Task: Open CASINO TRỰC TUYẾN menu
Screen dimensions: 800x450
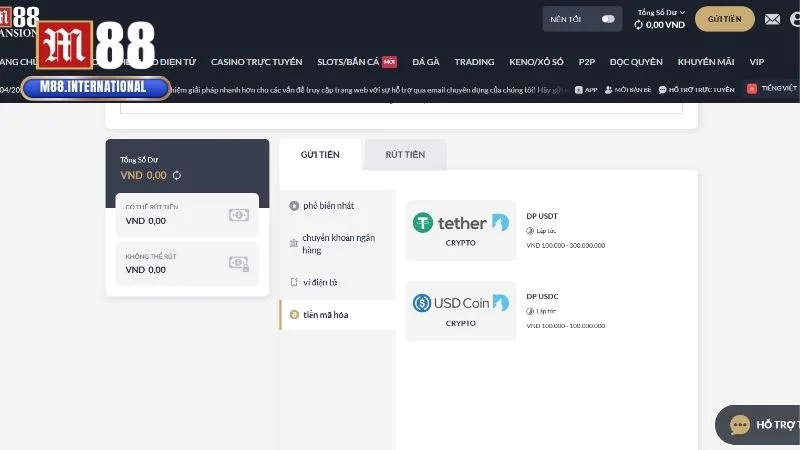Action: point(256,62)
